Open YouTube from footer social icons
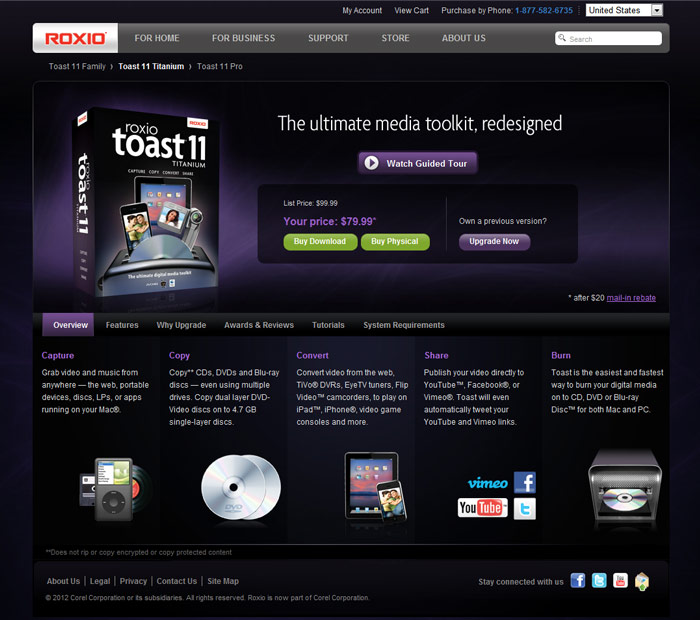Viewport: 700px width, 620px height. (620, 581)
